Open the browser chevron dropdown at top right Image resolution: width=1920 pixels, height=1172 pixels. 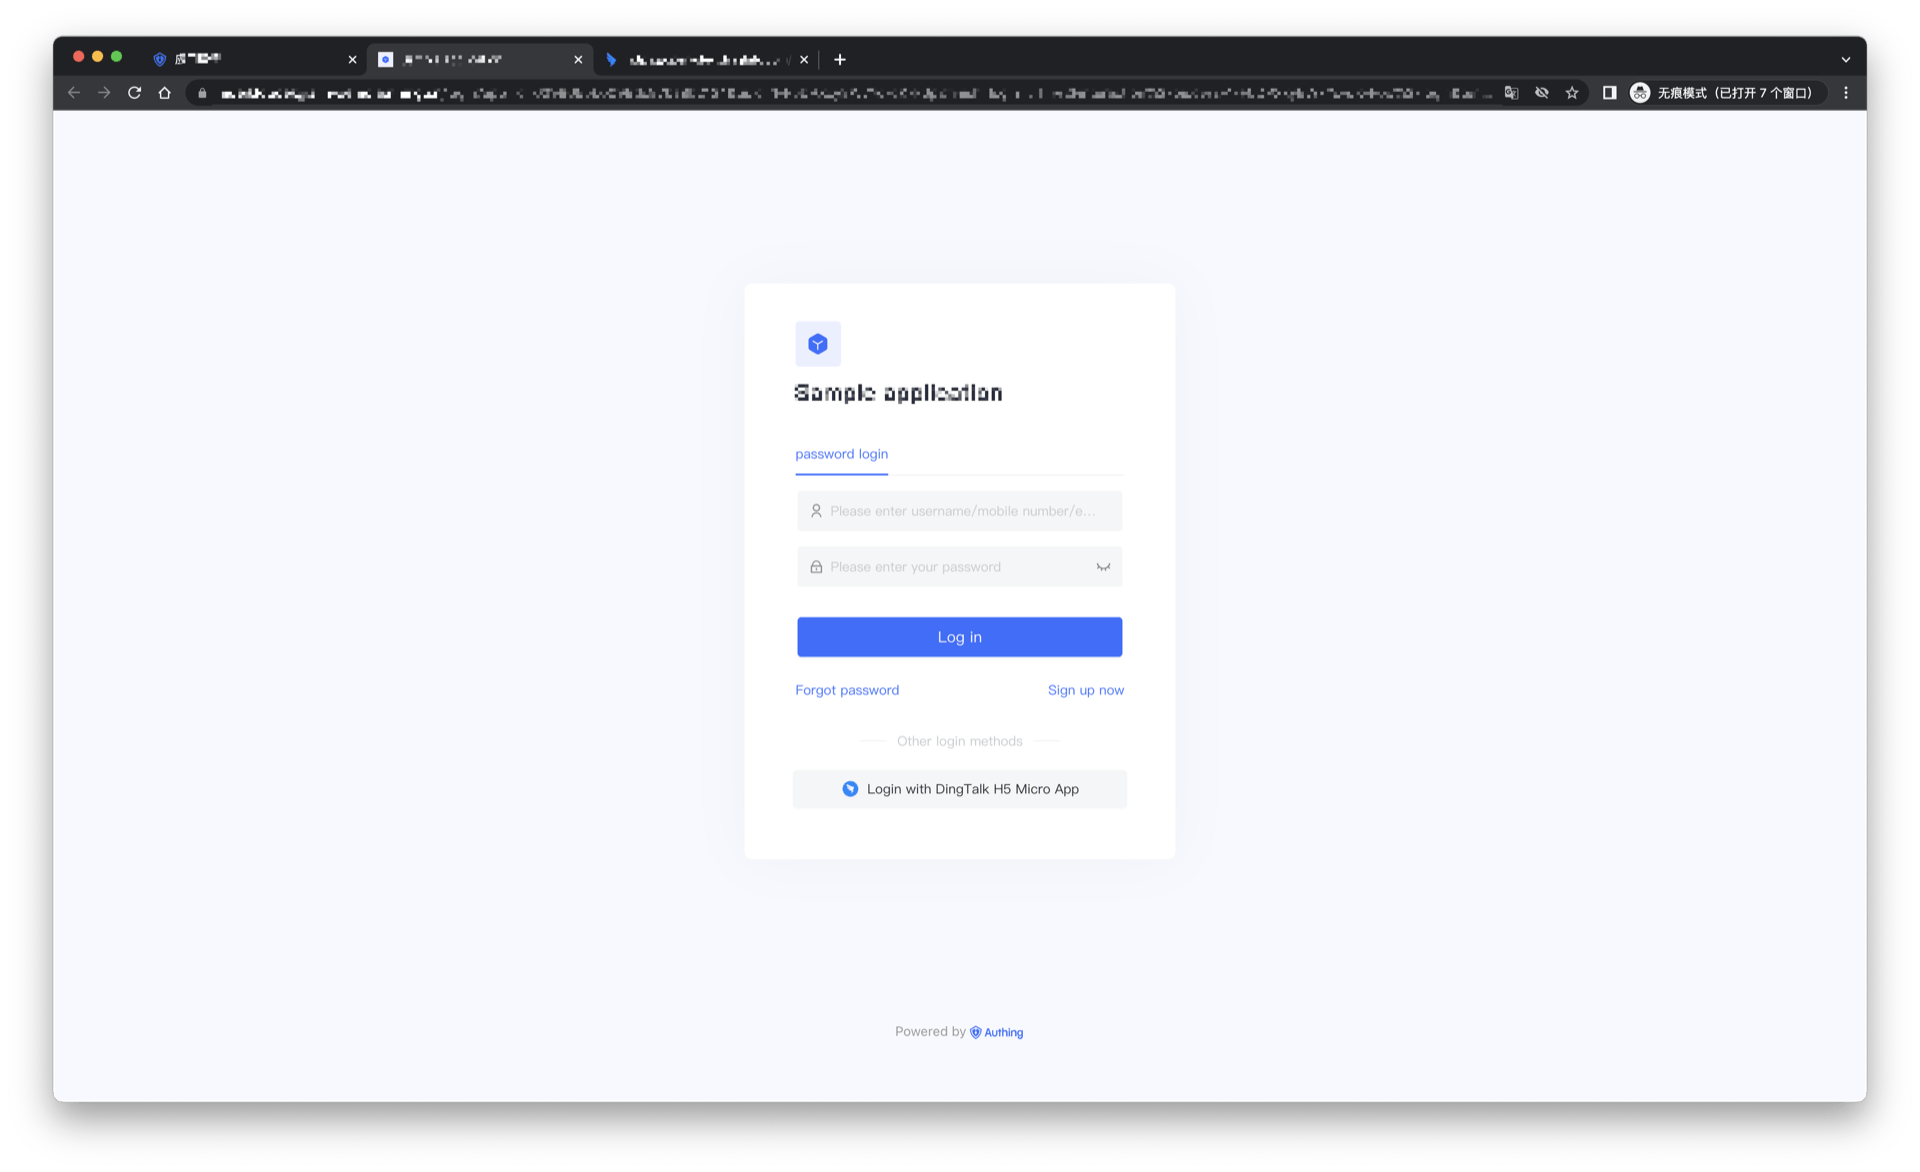point(1846,59)
